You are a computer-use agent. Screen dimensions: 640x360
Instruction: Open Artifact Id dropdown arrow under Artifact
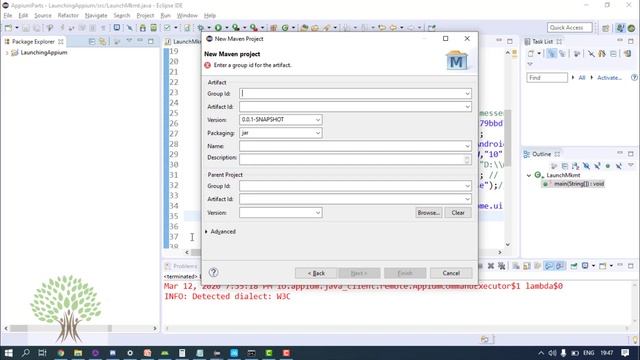(467, 107)
